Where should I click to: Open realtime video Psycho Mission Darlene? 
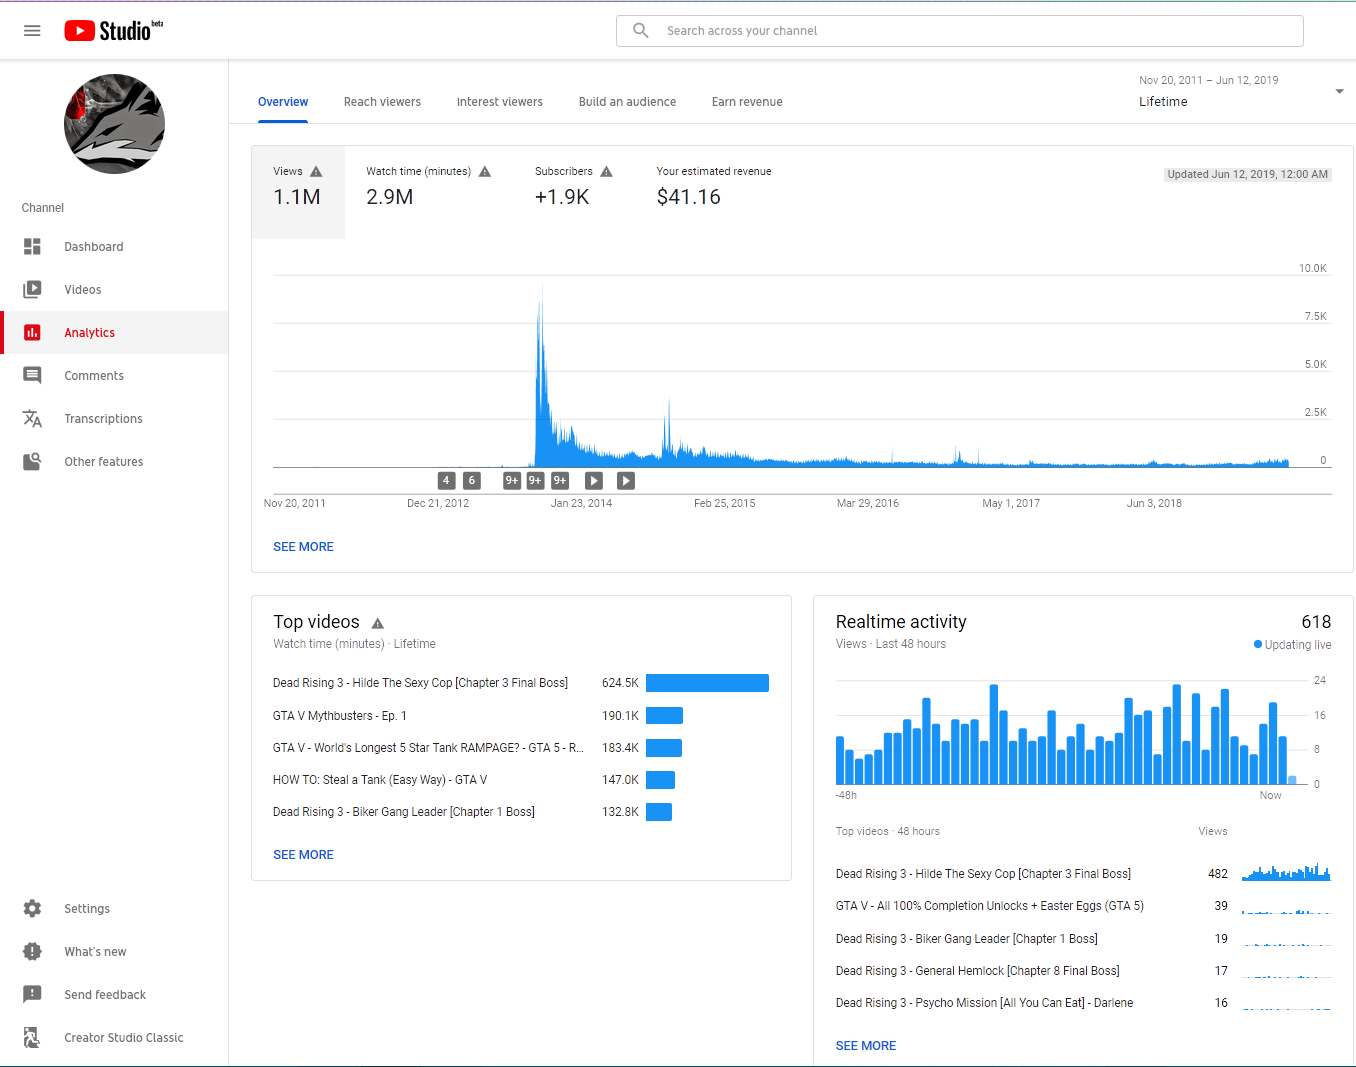[985, 1003]
